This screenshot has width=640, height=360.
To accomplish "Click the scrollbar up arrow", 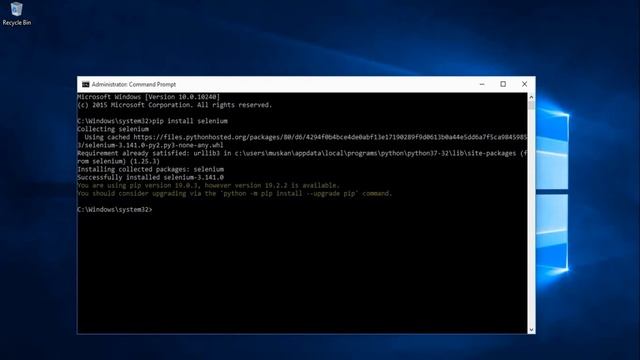I will click(x=531, y=97).
